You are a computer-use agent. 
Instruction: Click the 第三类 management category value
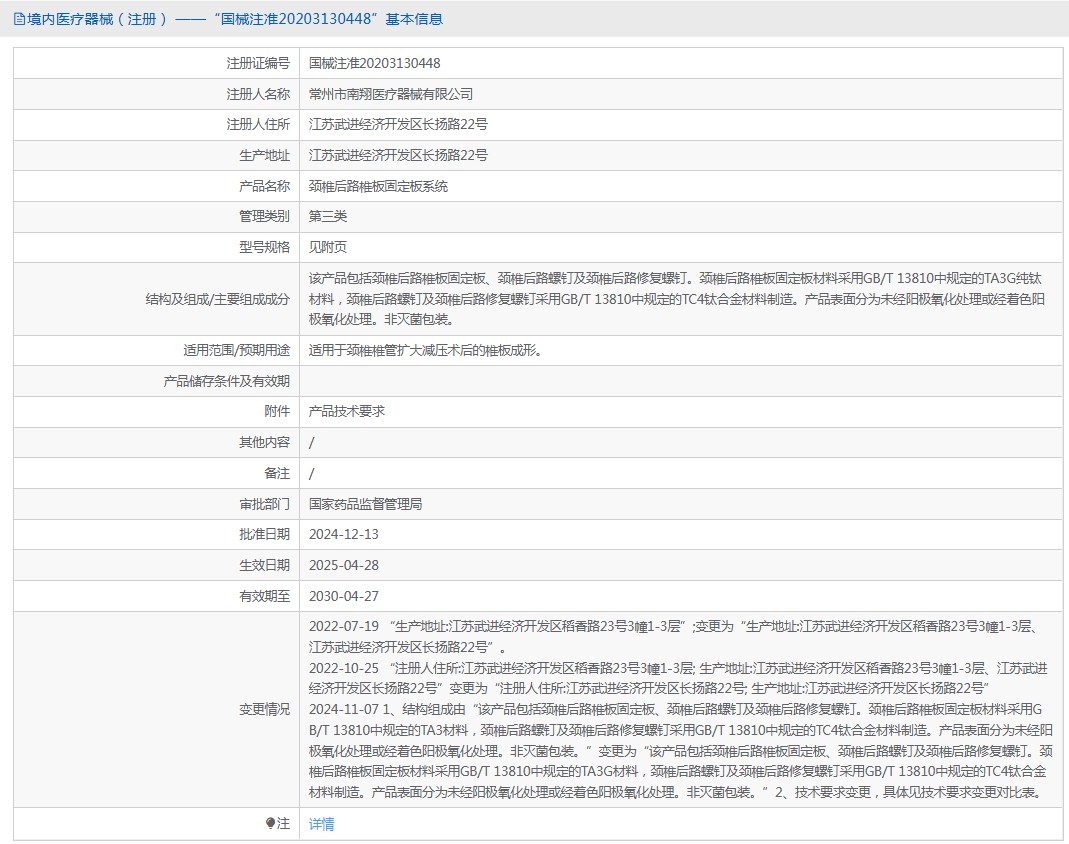(328, 216)
